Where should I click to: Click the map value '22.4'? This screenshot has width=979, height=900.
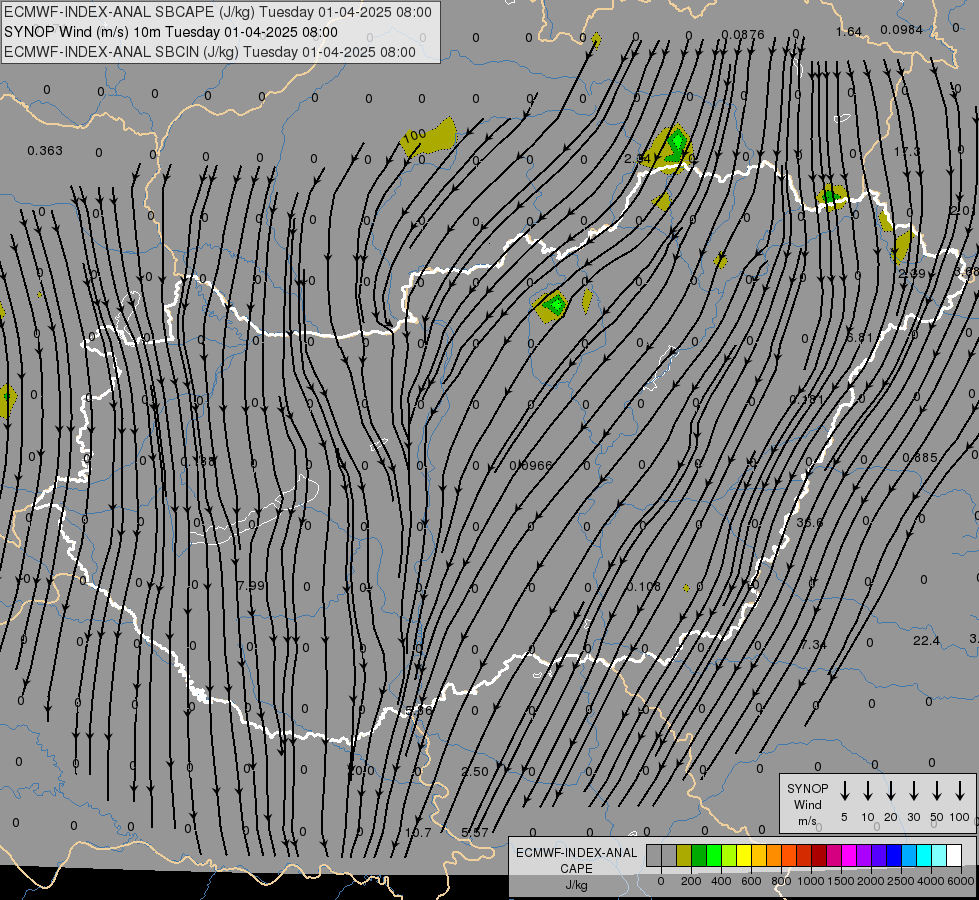[x=926, y=641]
